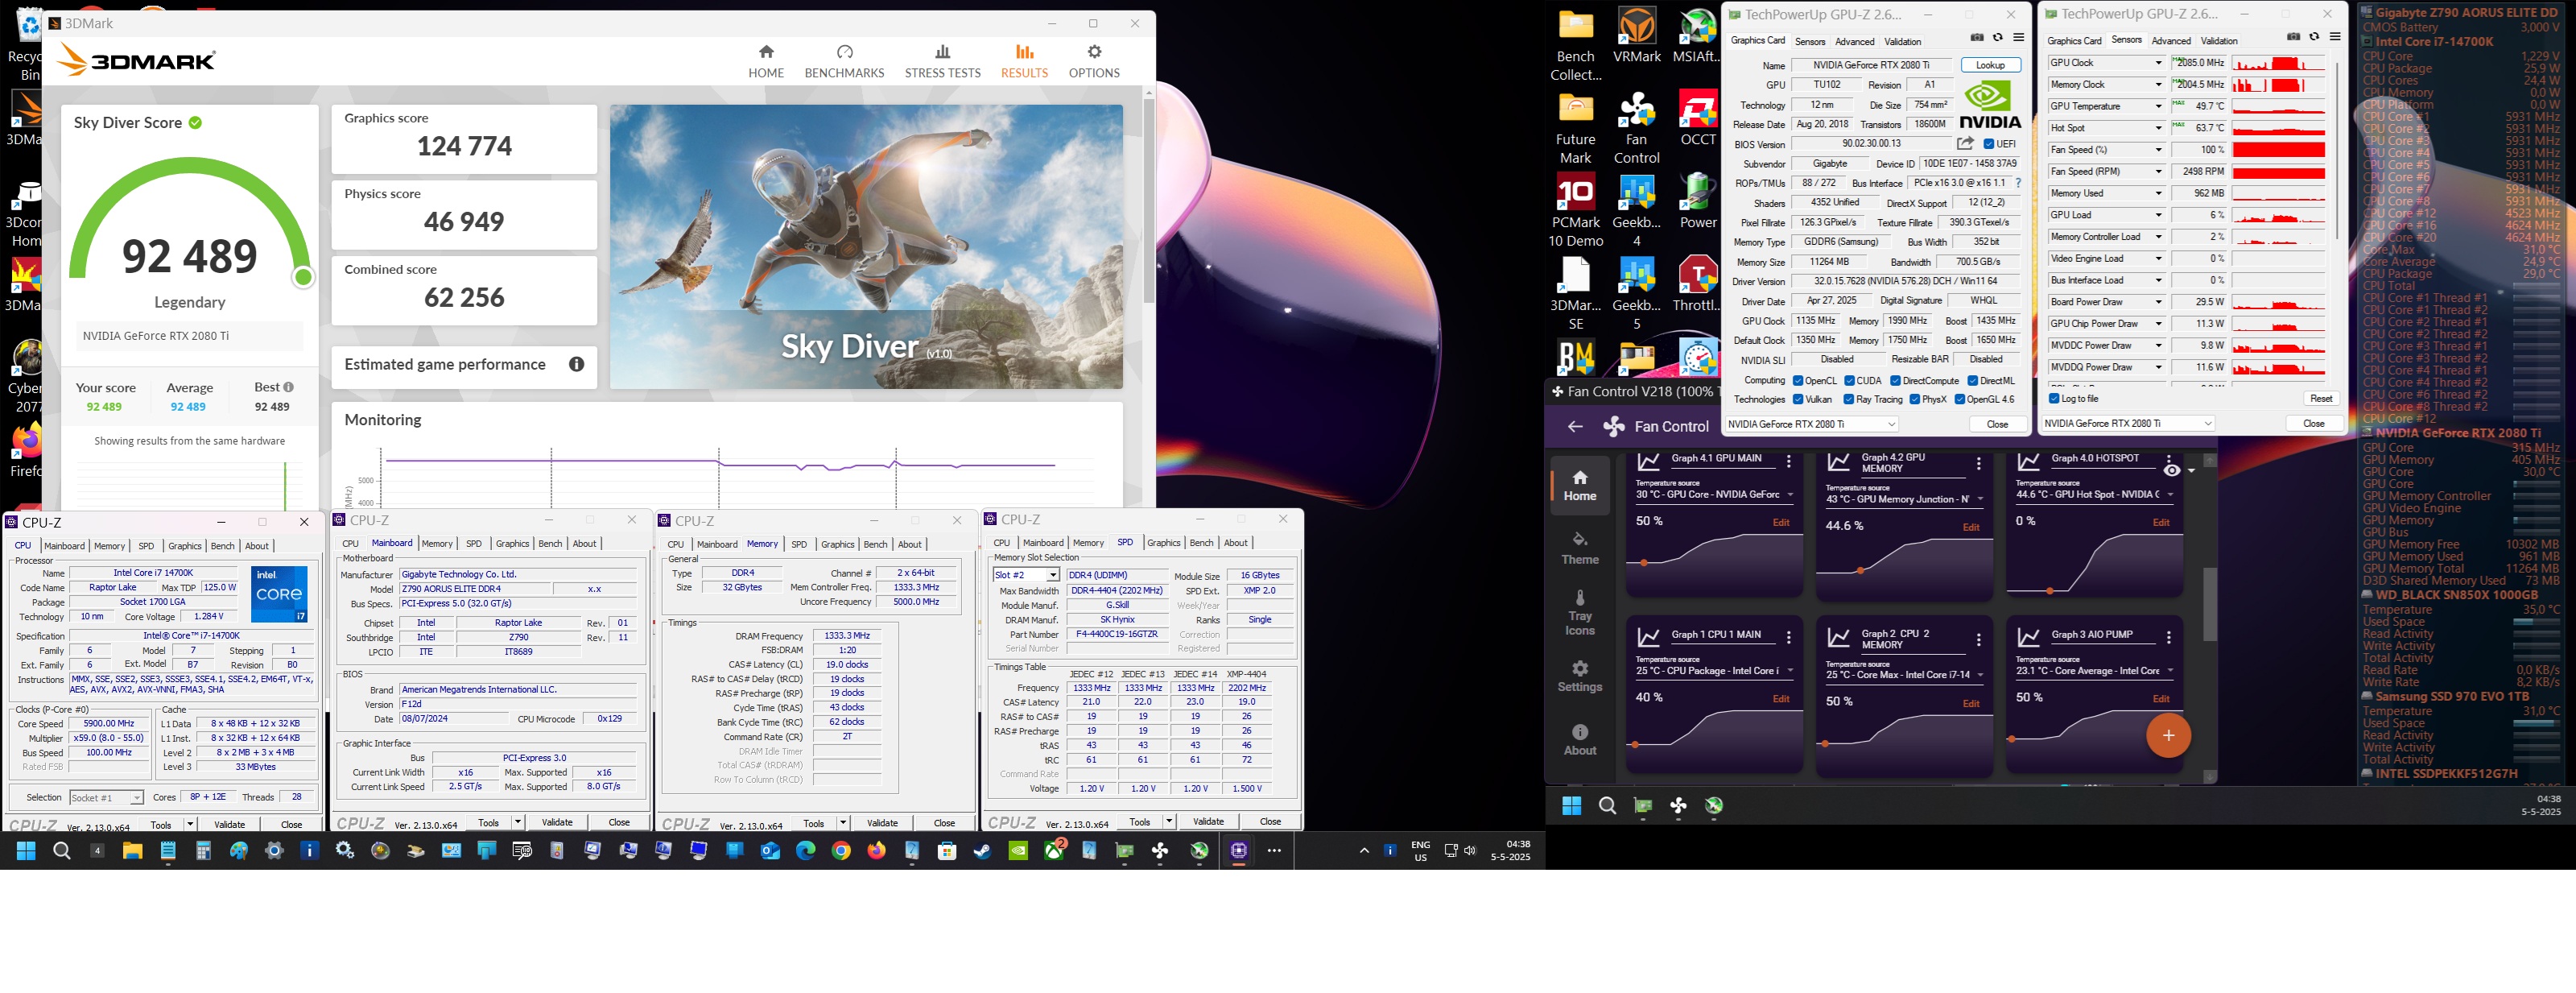Image resolution: width=2576 pixels, height=993 pixels.
Task: Open the GPU Clock sensor dropdown in GPU-Z
Action: click(x=2158, y=63)
